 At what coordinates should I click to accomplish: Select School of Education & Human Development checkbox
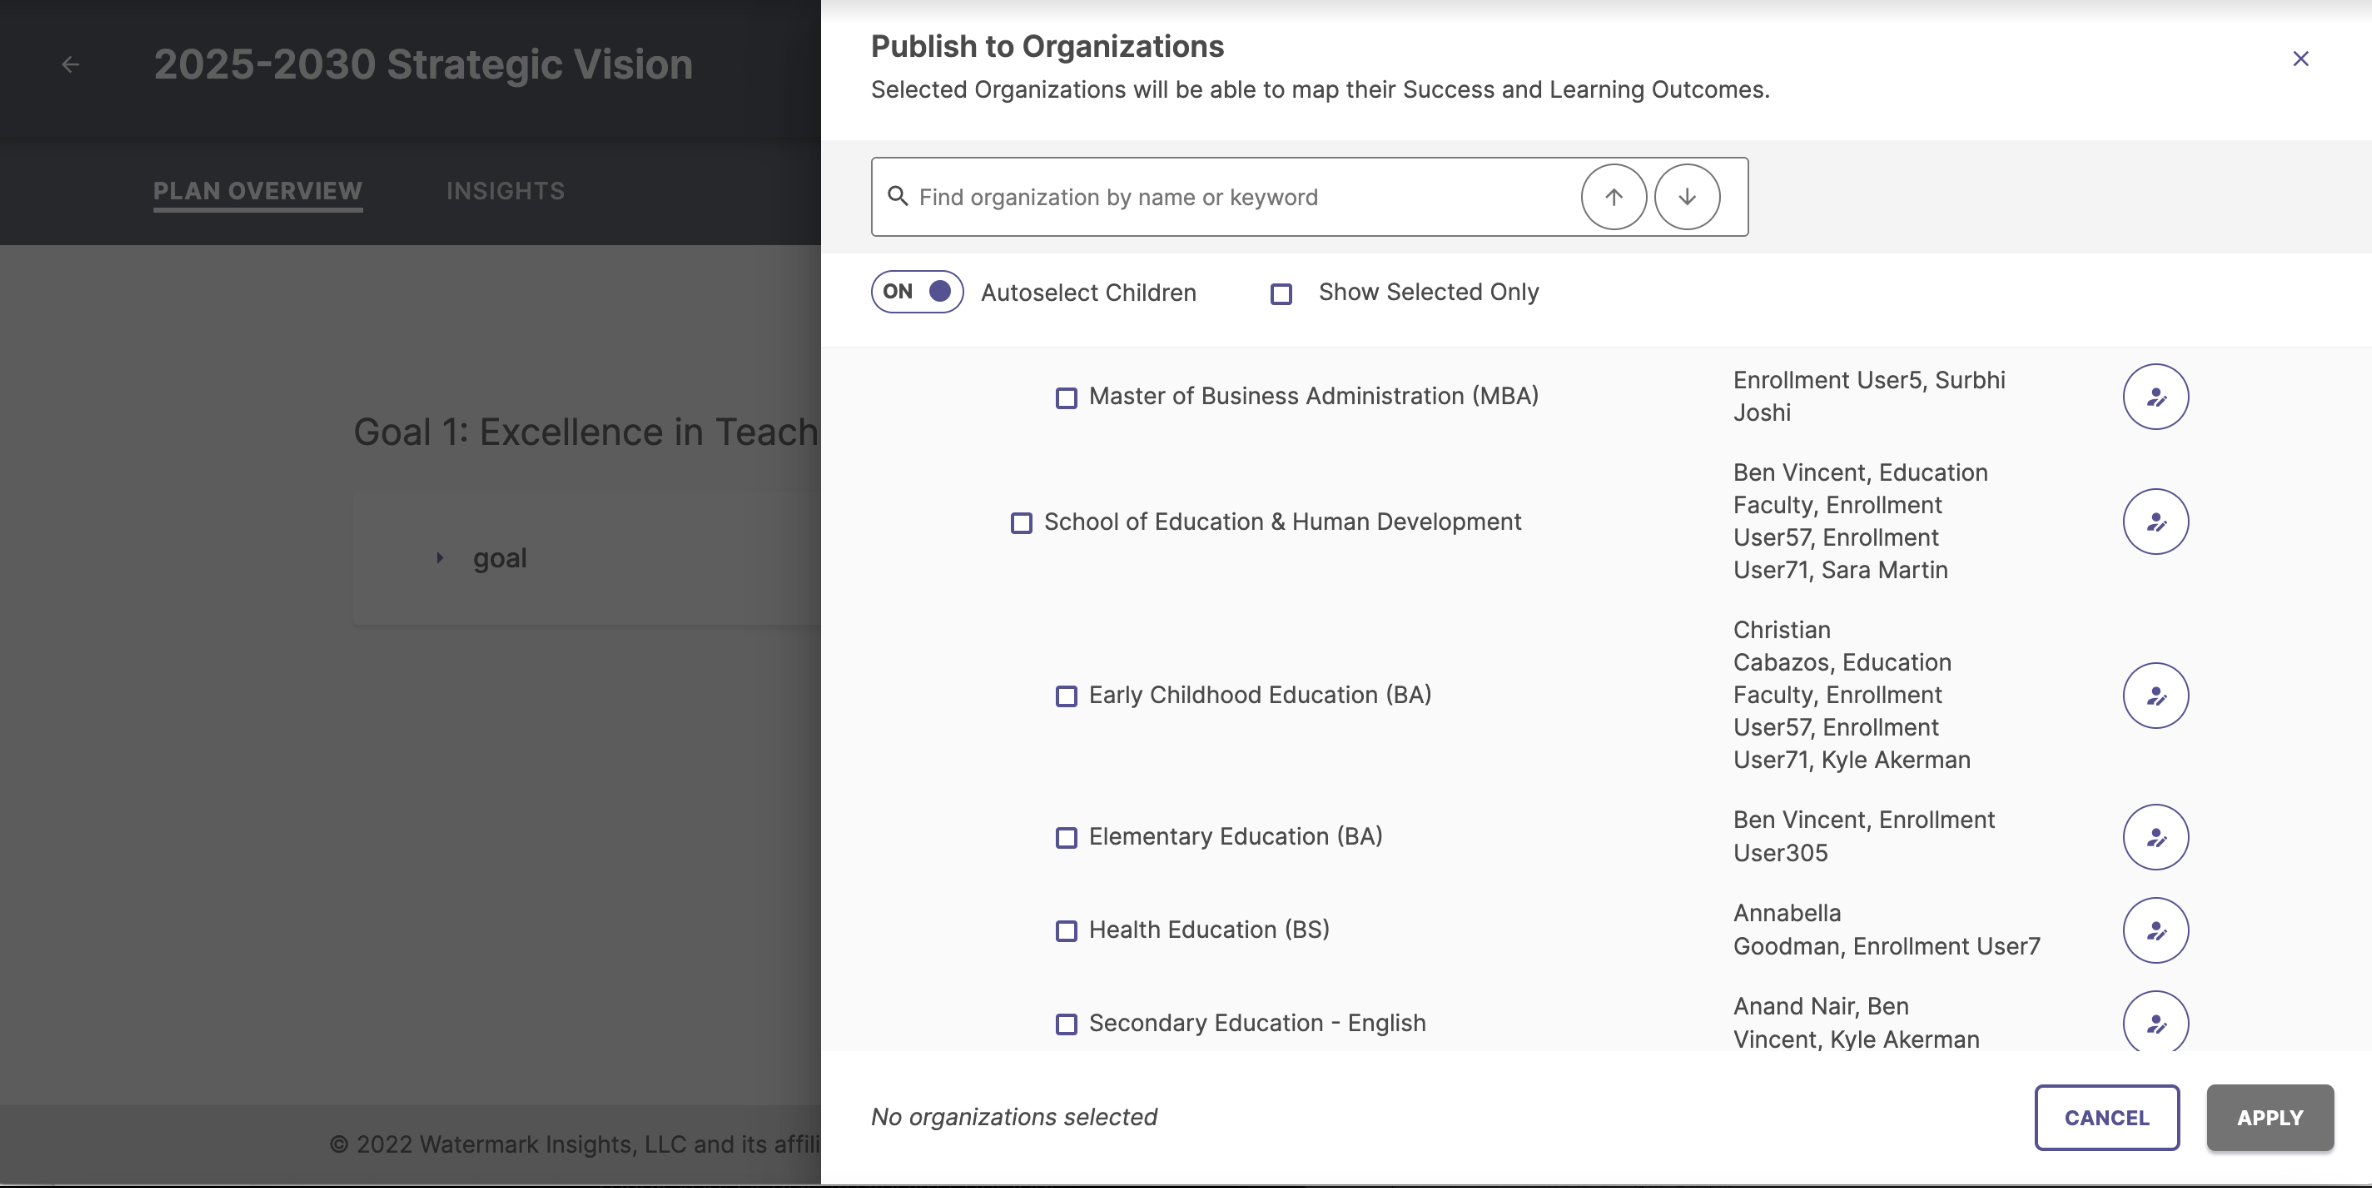tap(1021, 523)
